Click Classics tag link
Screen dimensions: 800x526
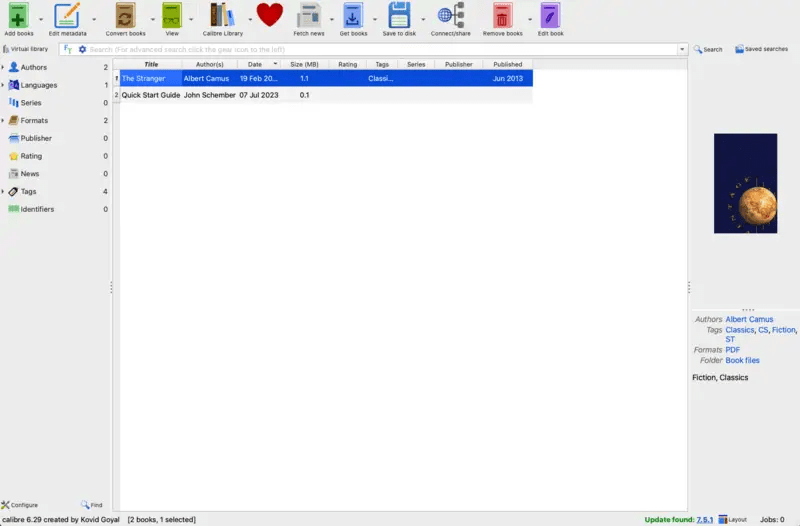pos(739,330)
